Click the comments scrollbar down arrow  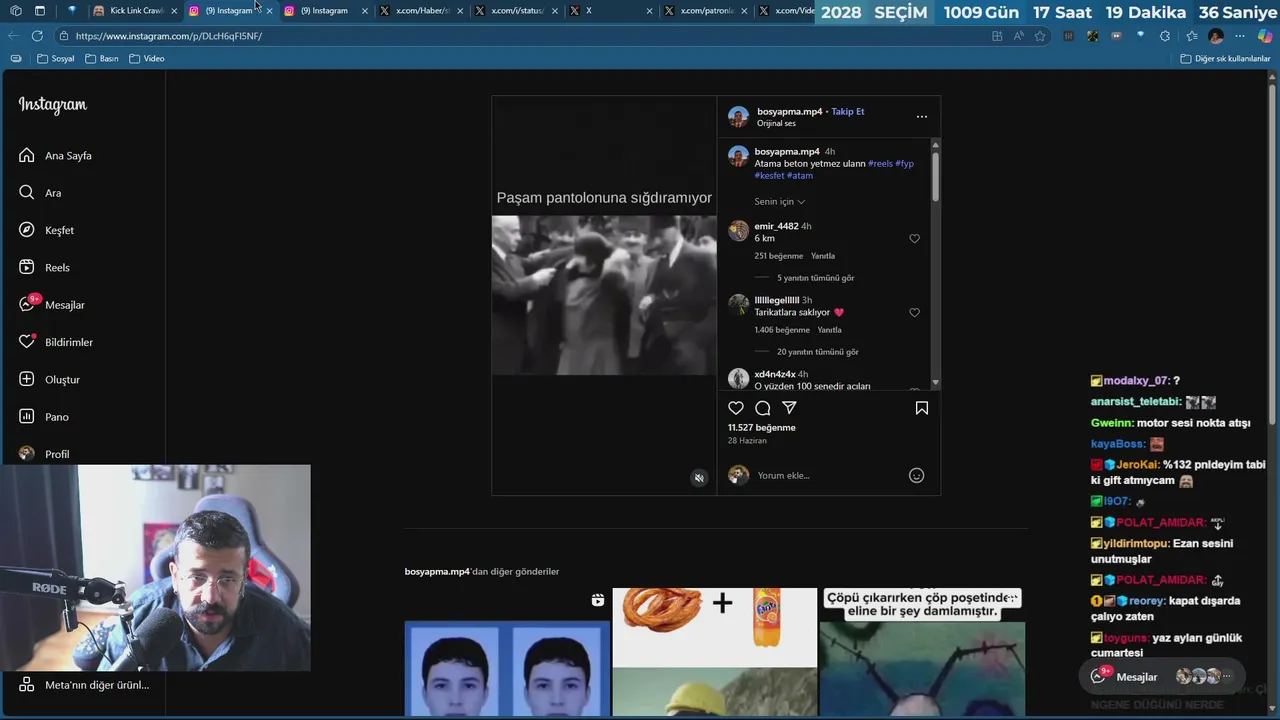(x=935, y=383)
